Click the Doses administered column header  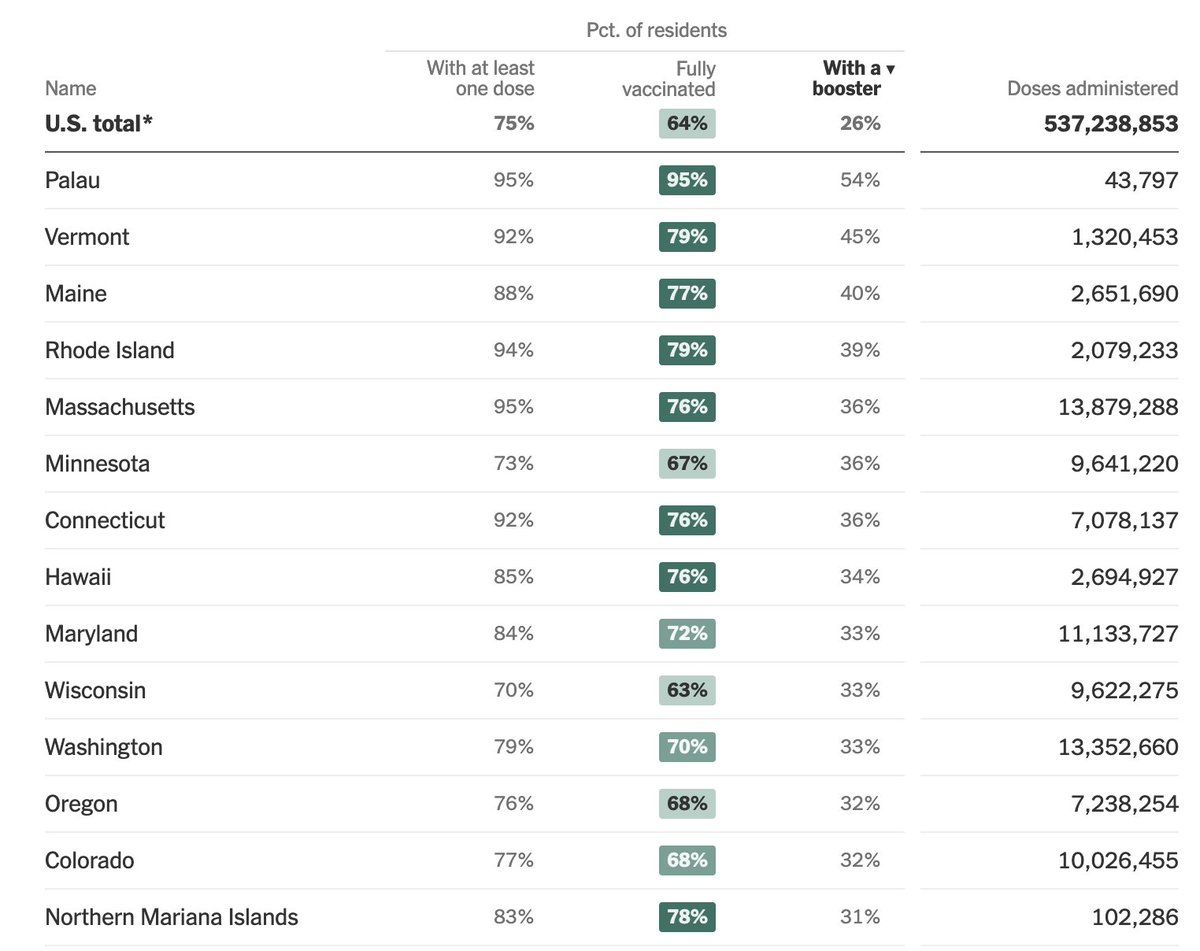point(1092,88)
